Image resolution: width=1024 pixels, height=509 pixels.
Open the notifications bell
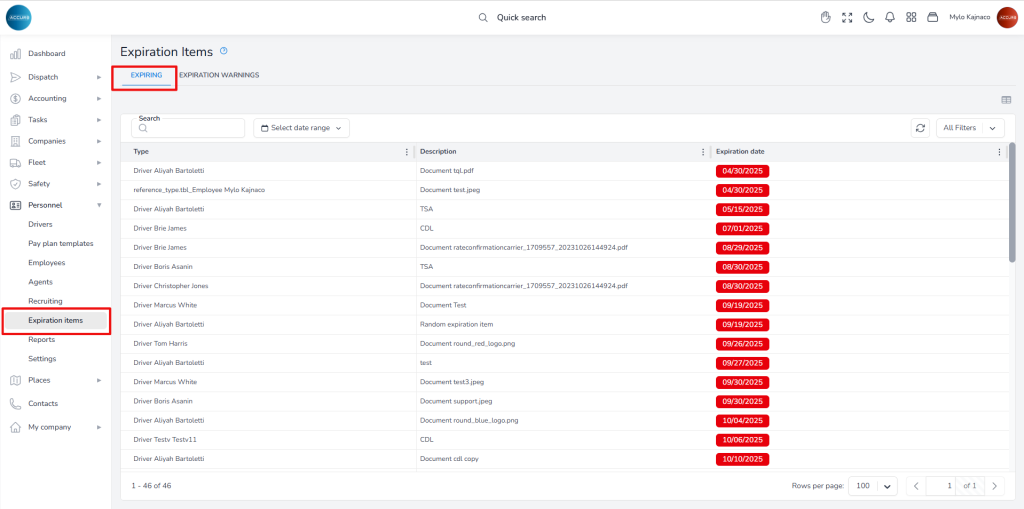tap(890, 17)
